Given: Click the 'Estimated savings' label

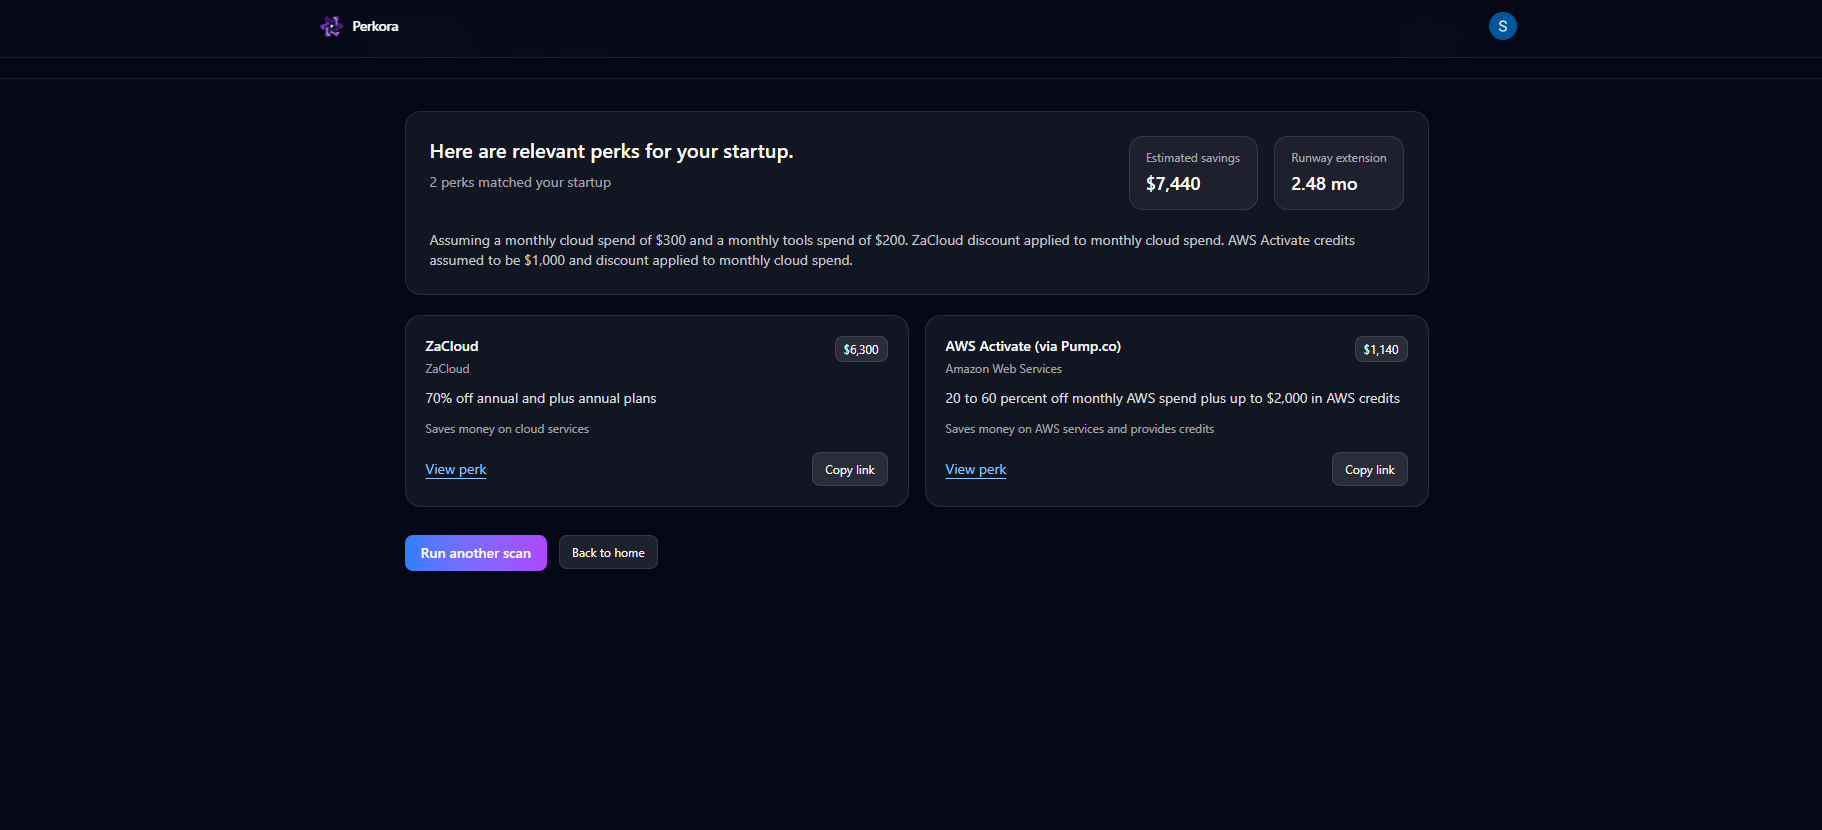Looking at the screenshot, I should [1193, 158].
